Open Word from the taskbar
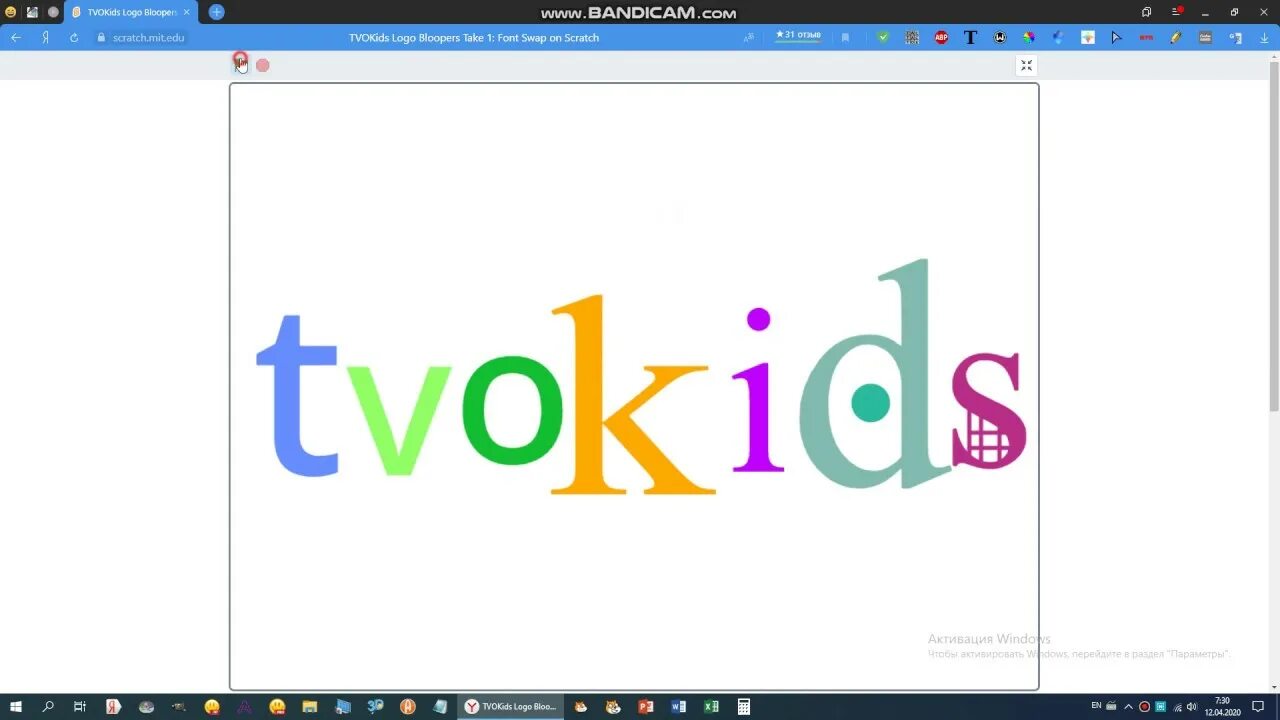 click(679, 706)
